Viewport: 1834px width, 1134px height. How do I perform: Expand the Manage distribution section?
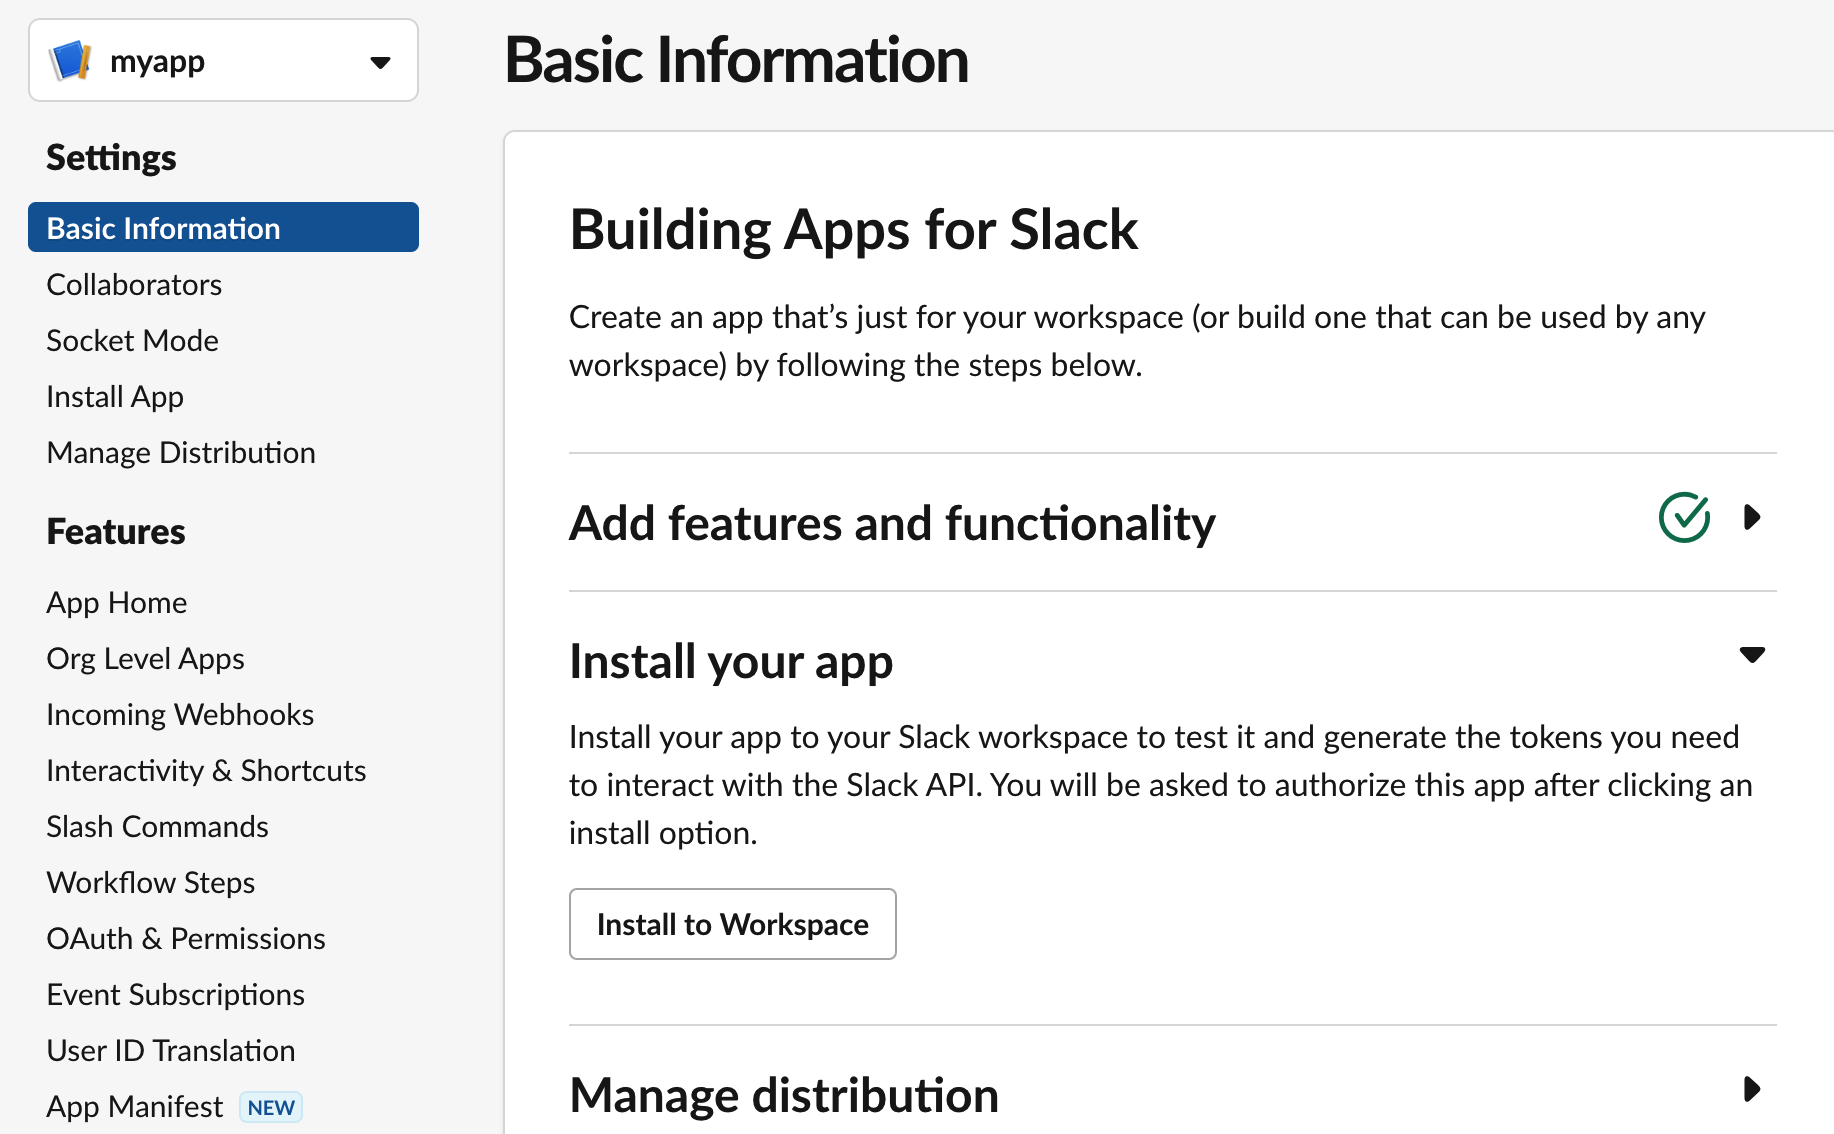[x=1751, y=1089]
